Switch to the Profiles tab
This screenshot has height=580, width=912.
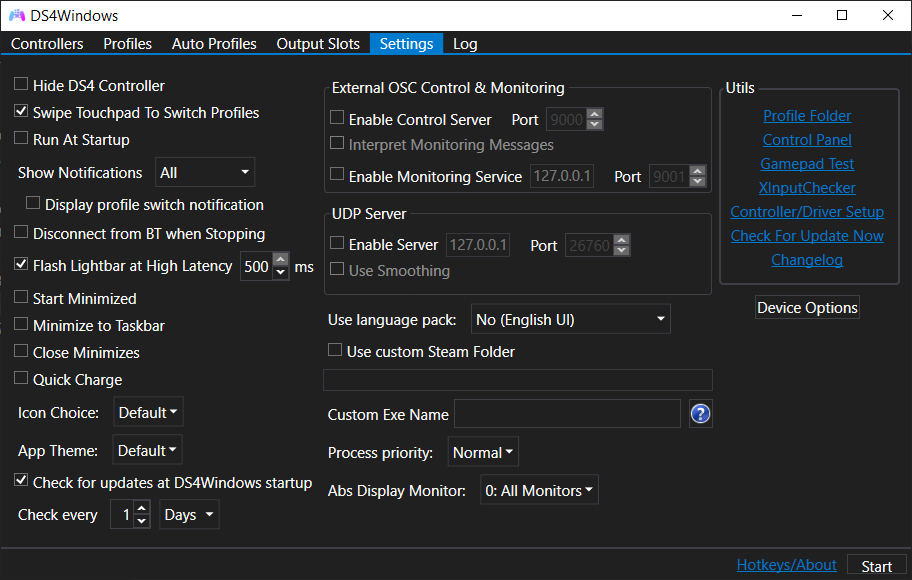pyautogui.click(x=127, y=44)
